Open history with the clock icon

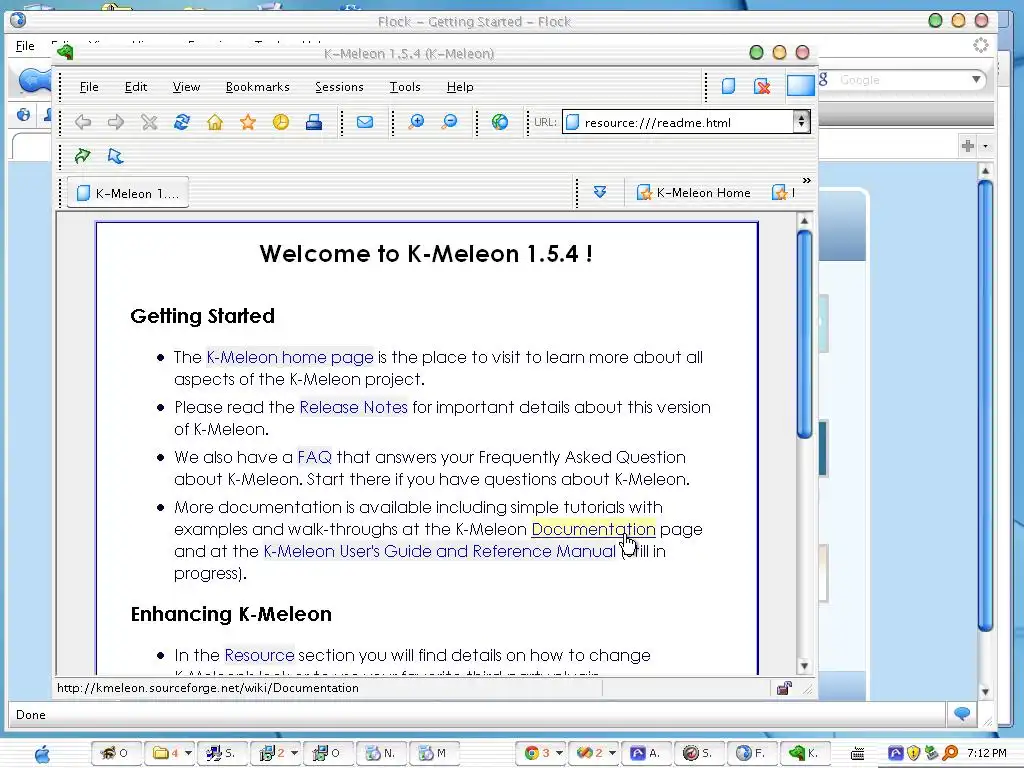281,122
